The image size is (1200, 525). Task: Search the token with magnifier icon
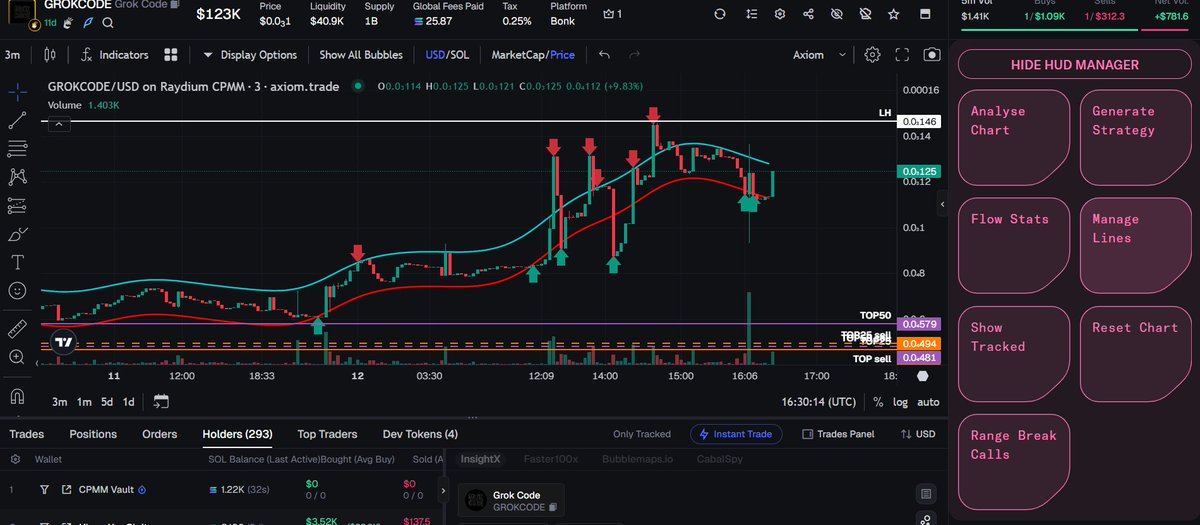(107, 22)
